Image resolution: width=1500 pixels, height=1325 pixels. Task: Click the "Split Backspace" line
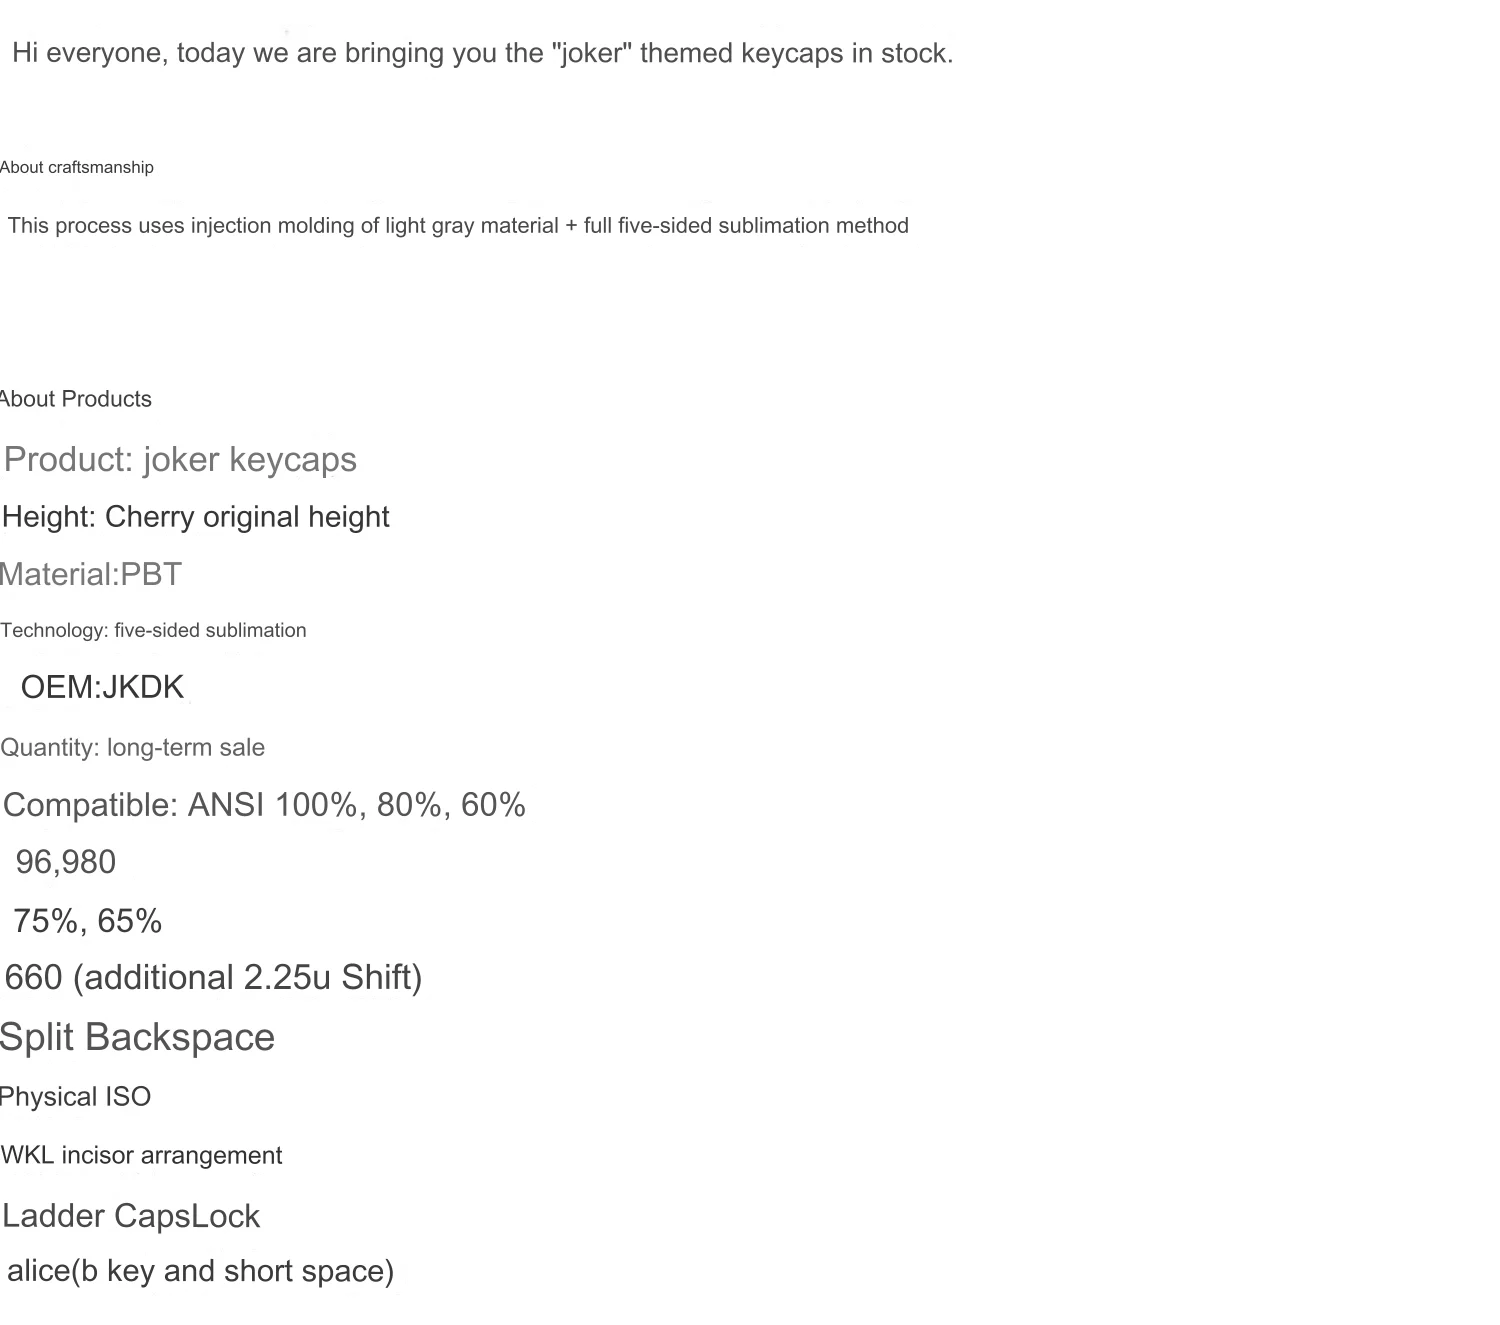pyautogui.click(x=138, y=1037)
